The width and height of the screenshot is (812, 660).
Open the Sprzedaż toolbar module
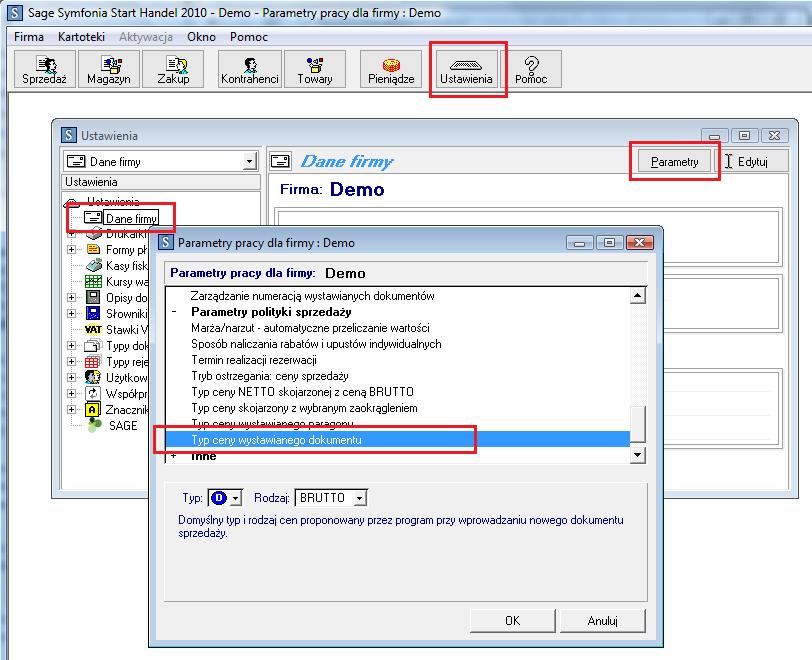45,69
